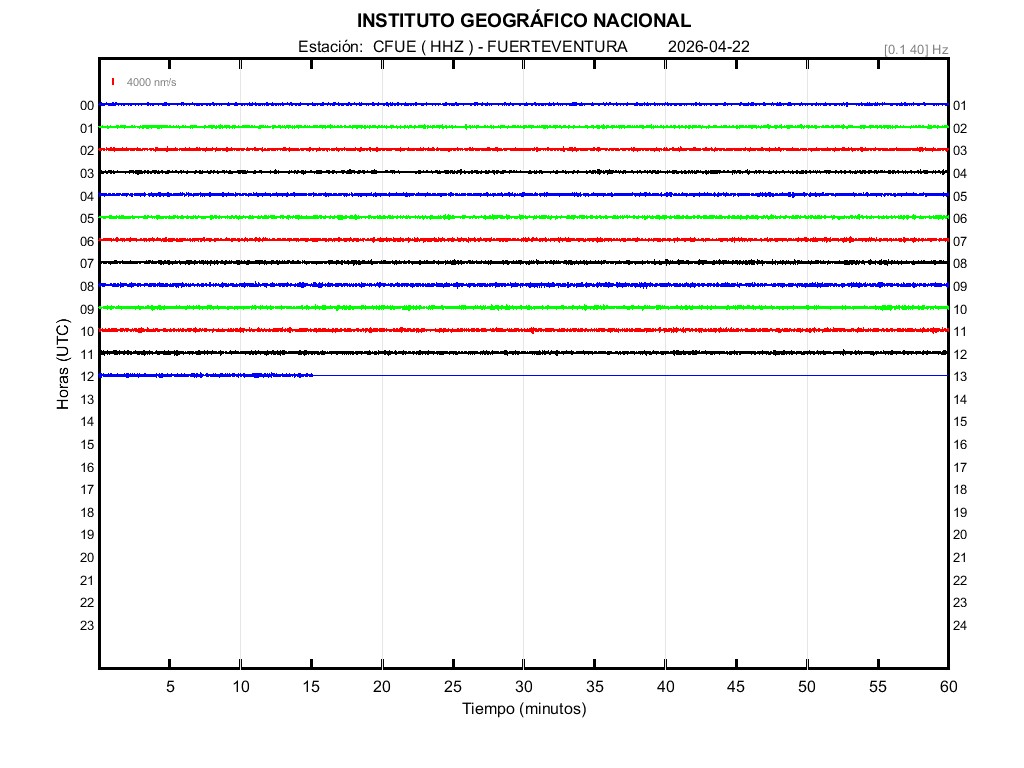Screen dimensions: 1024x768
Task: Click the "INSTITUTO GEOGRÁFICO NACIONAL" title
Action: click(523, 21)
